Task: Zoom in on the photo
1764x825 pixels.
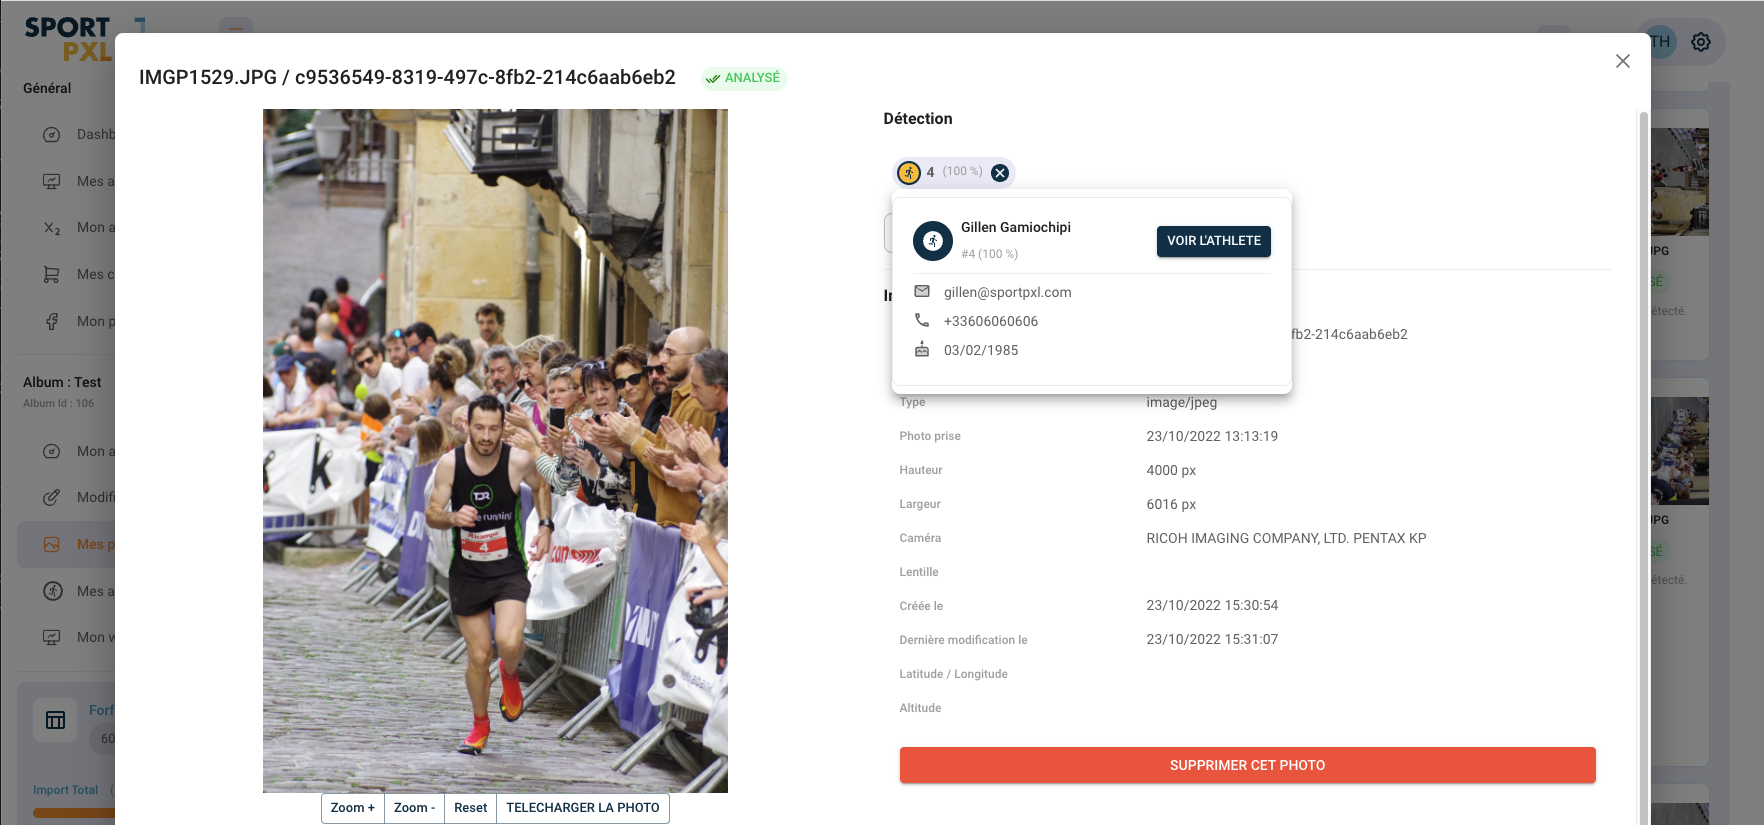Action: (353, 808)
